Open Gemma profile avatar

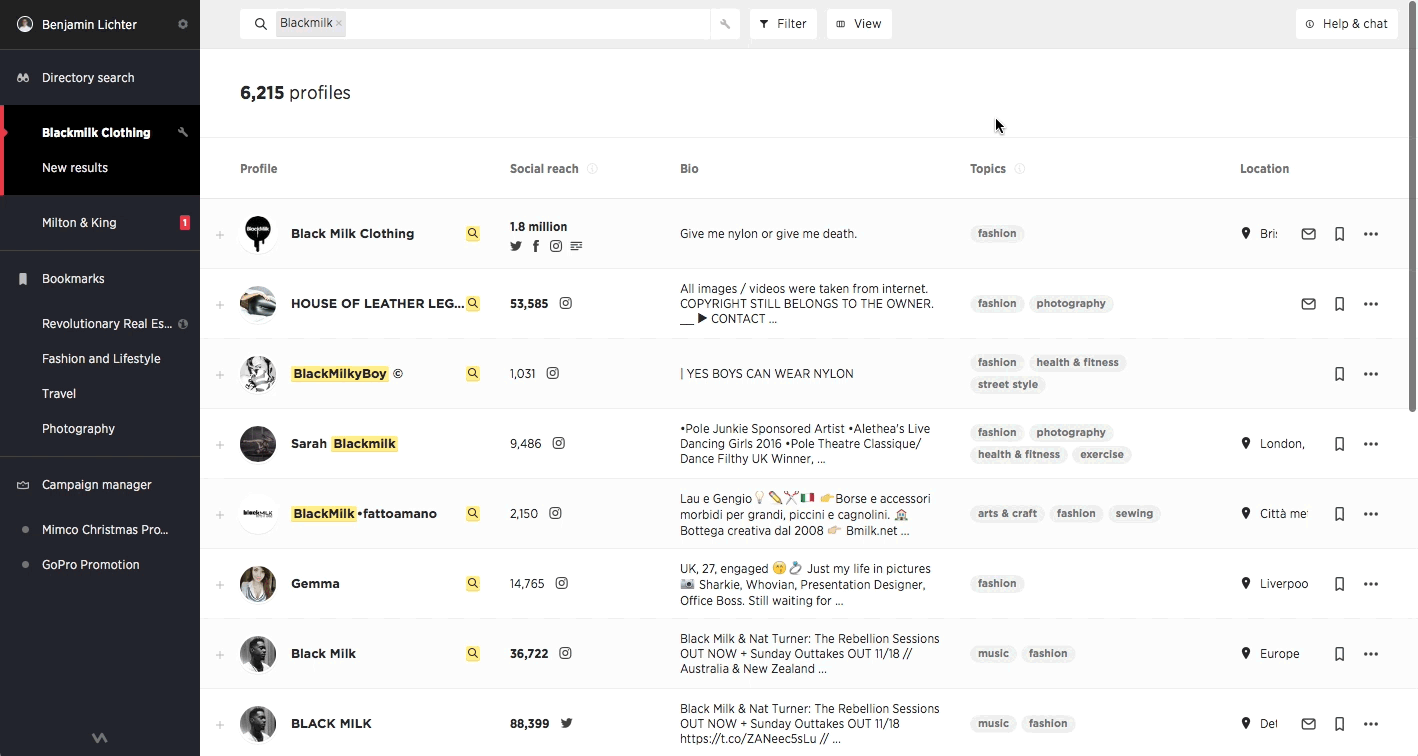[x=258, y=584]
